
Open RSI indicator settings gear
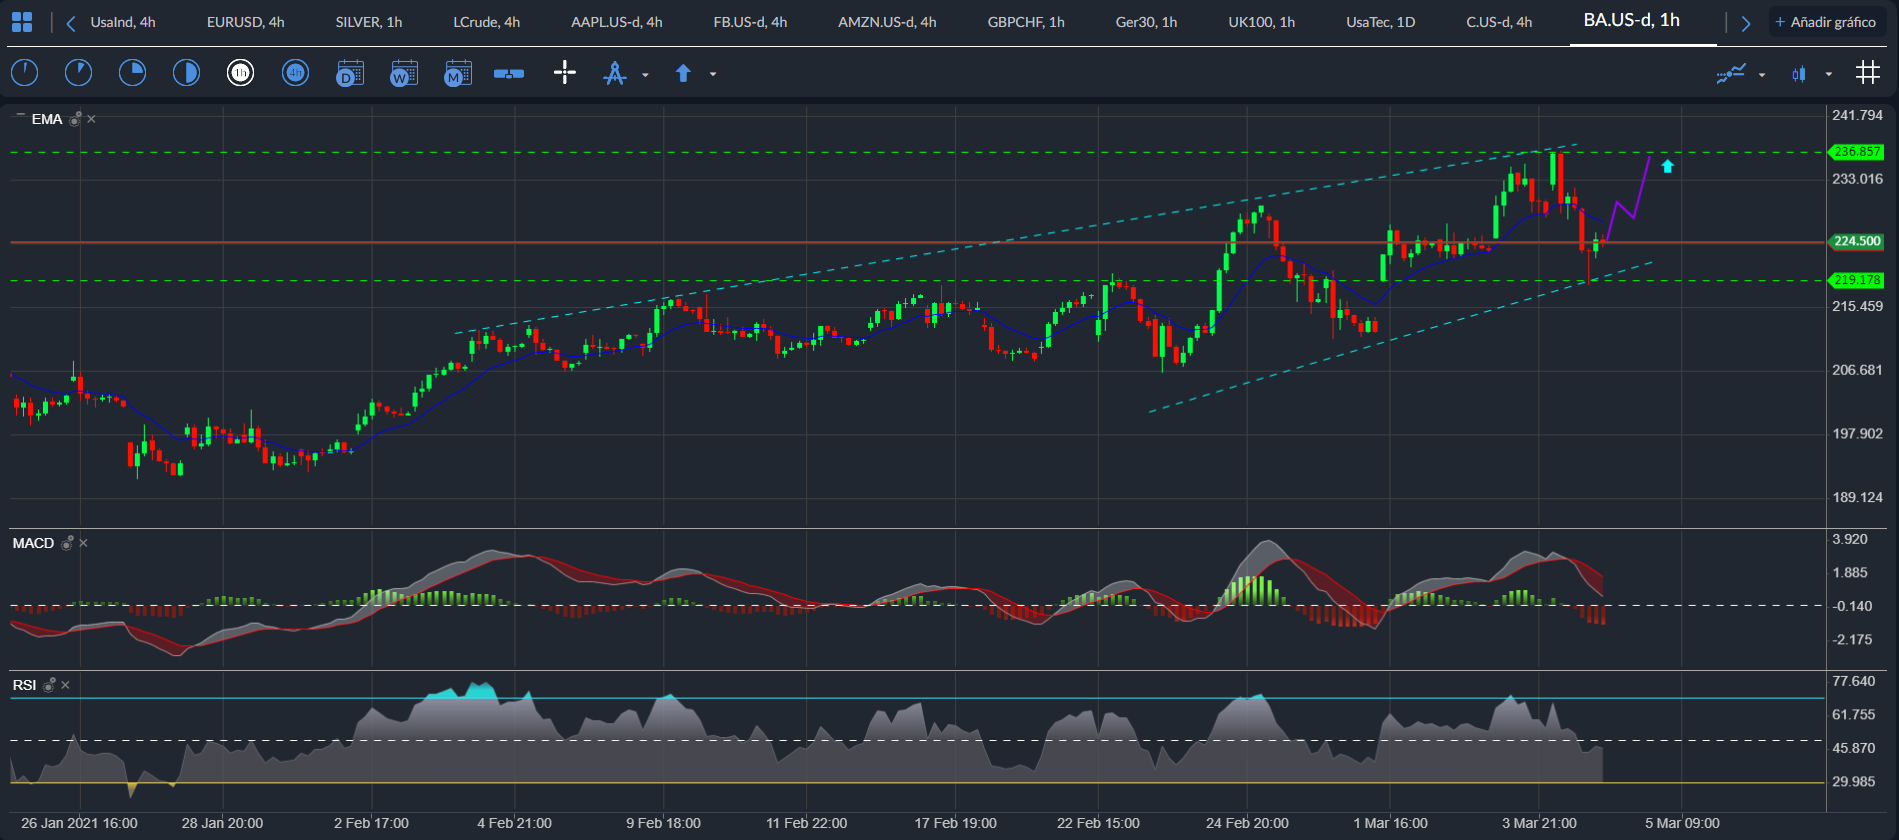pyautogui.click(x=49, y=685)
